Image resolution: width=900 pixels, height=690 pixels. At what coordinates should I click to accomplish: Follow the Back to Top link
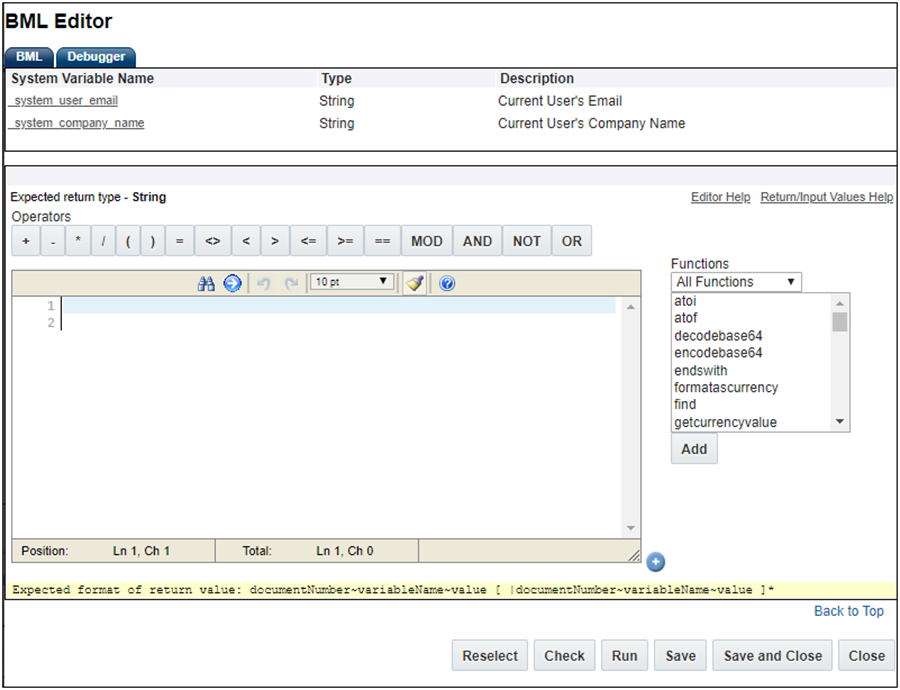tap(849, 611)
